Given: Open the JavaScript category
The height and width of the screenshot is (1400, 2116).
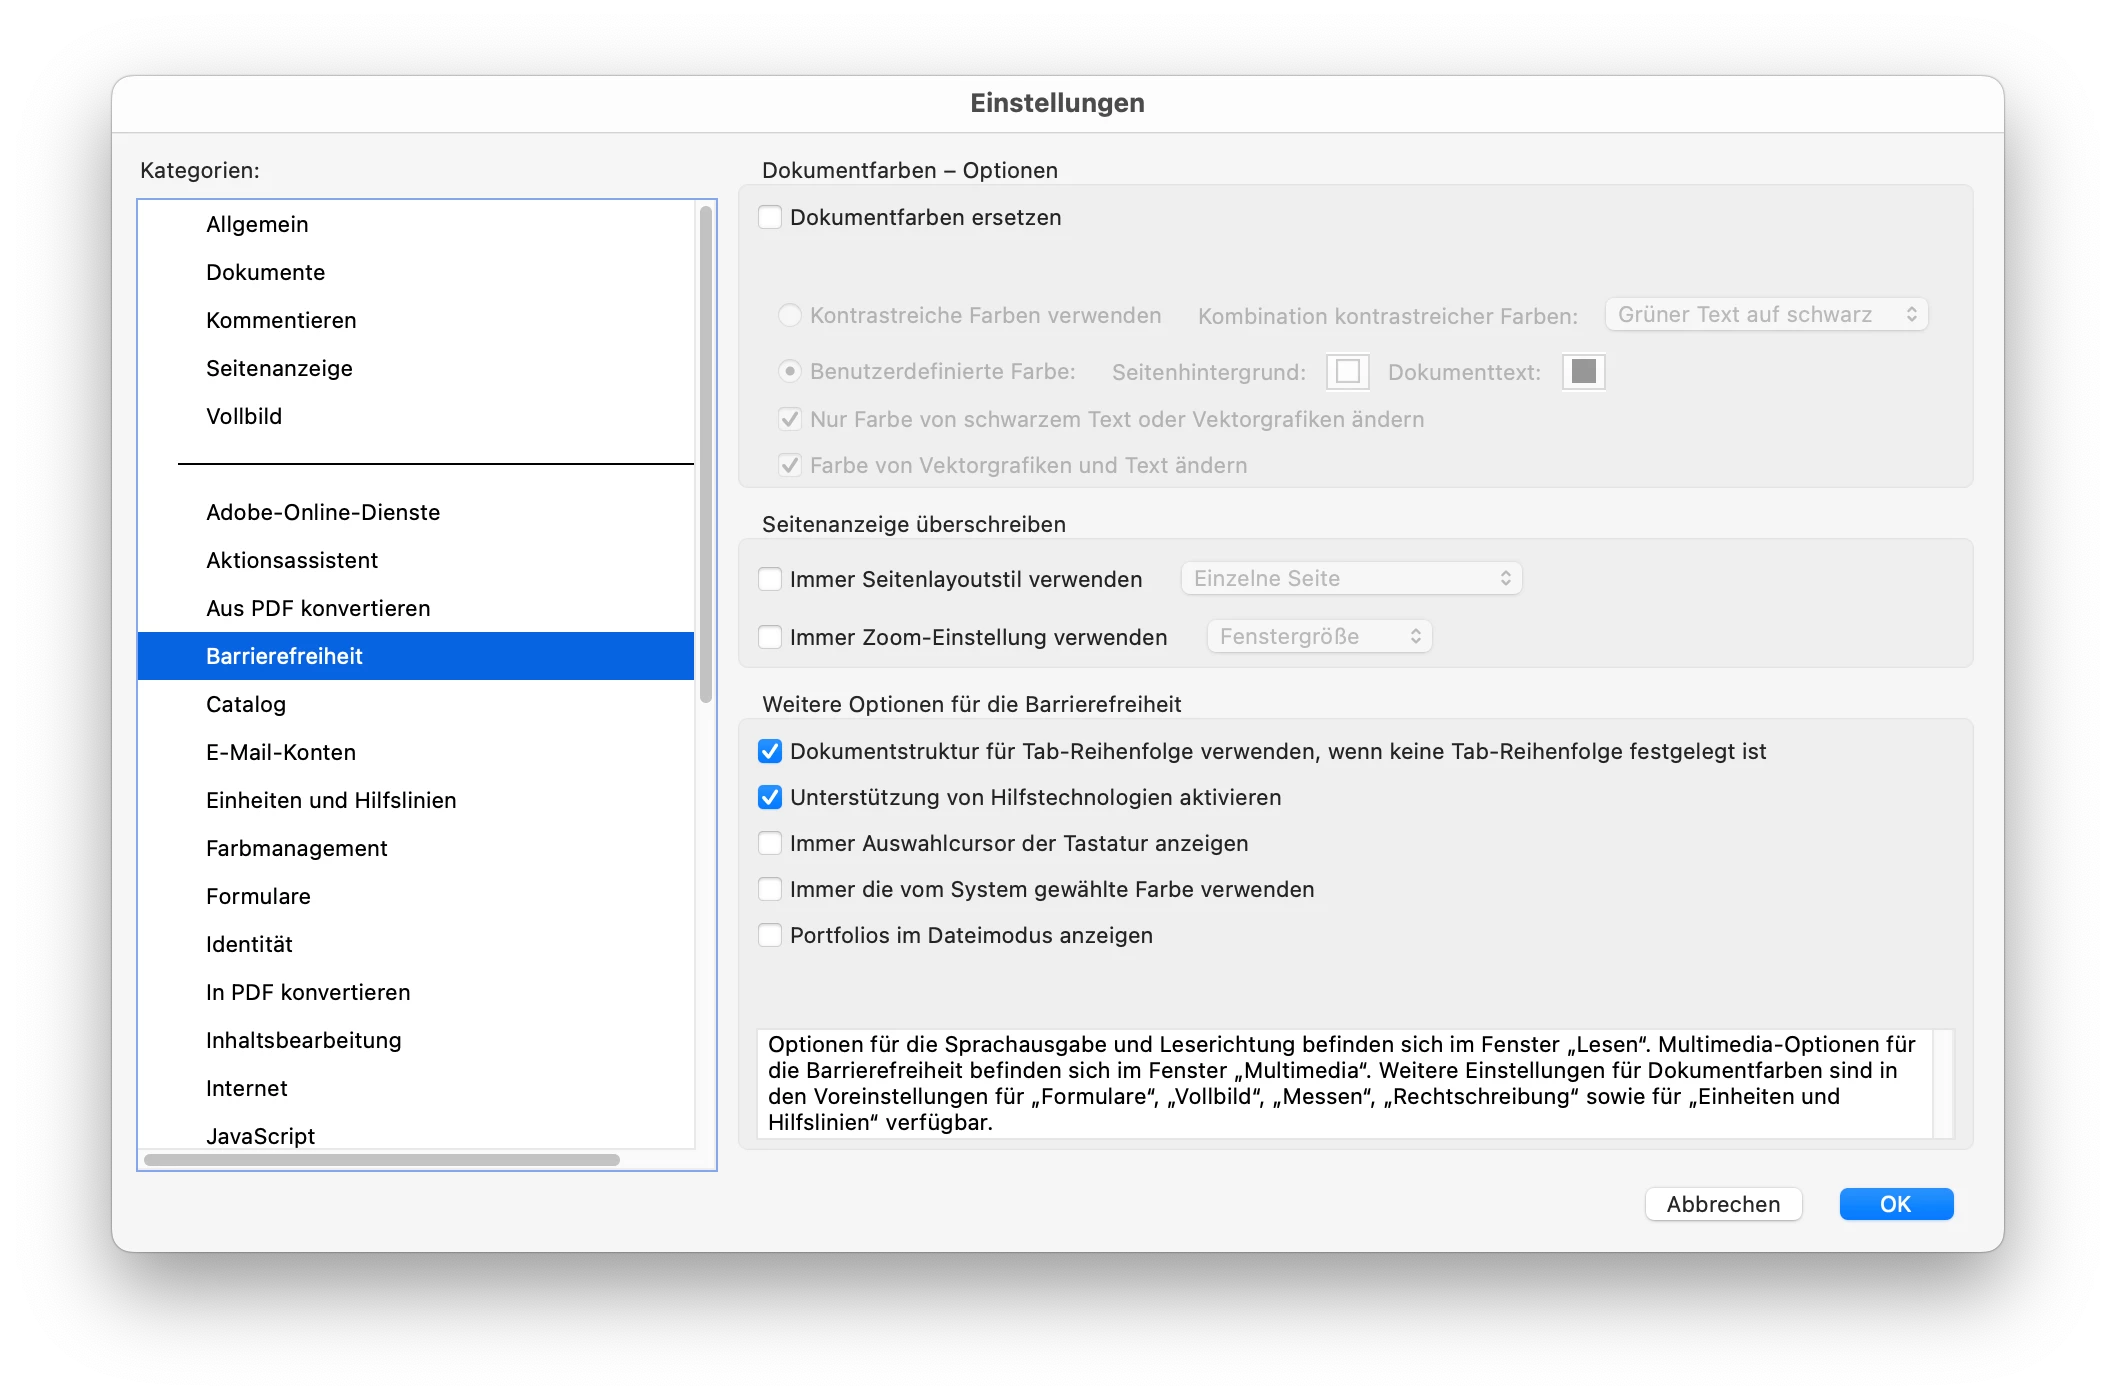Looking at the screenshot, I should (260, 1136).
